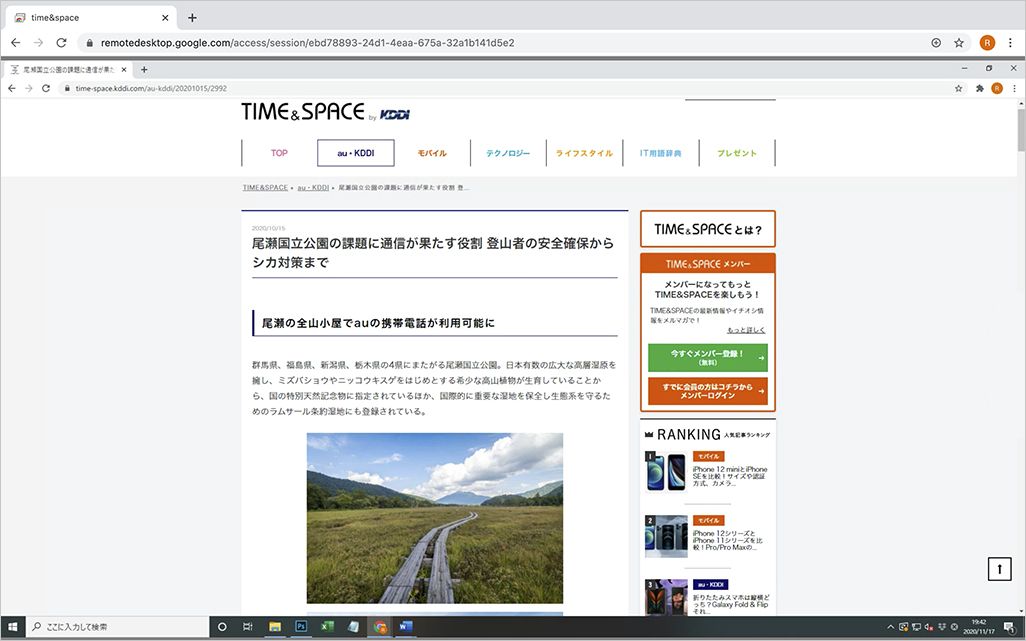Open the TOP navigation tab
The image size is (1026, 641).
point(279,153)
